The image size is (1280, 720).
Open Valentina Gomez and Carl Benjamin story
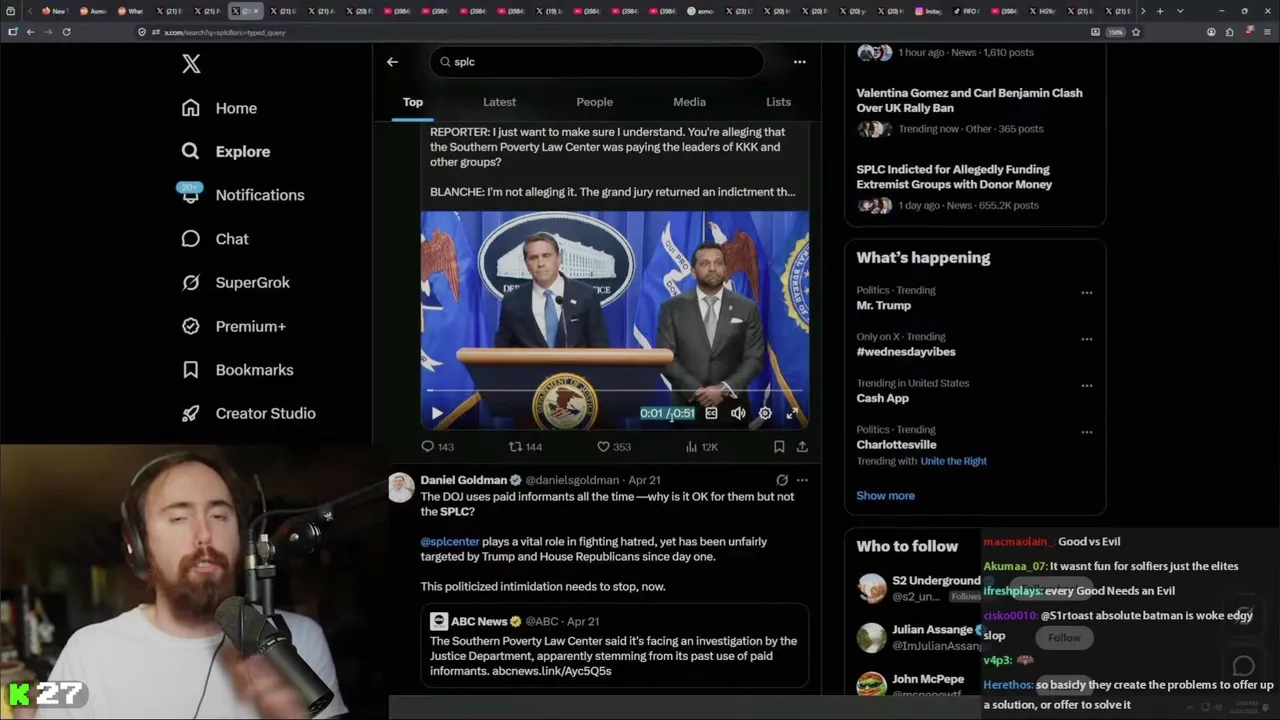pos(969,100)
